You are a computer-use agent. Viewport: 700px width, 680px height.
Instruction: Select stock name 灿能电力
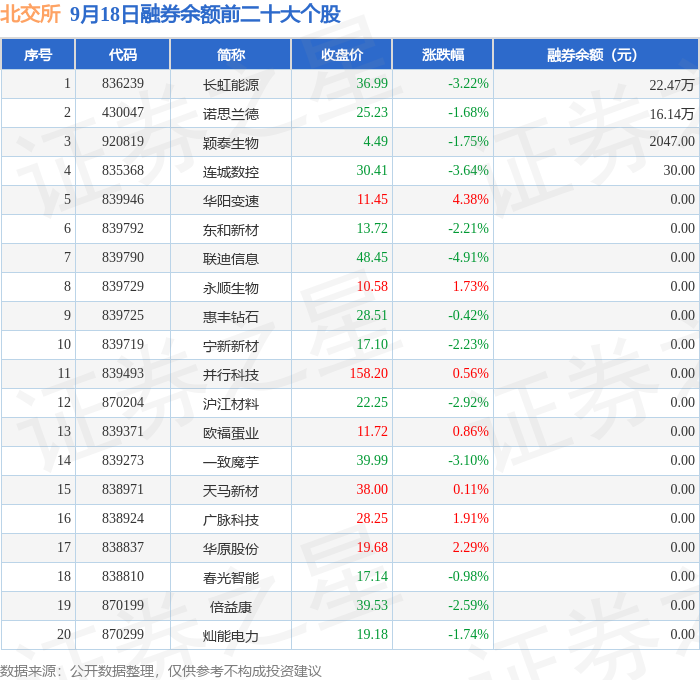click(x=231, y=636)
